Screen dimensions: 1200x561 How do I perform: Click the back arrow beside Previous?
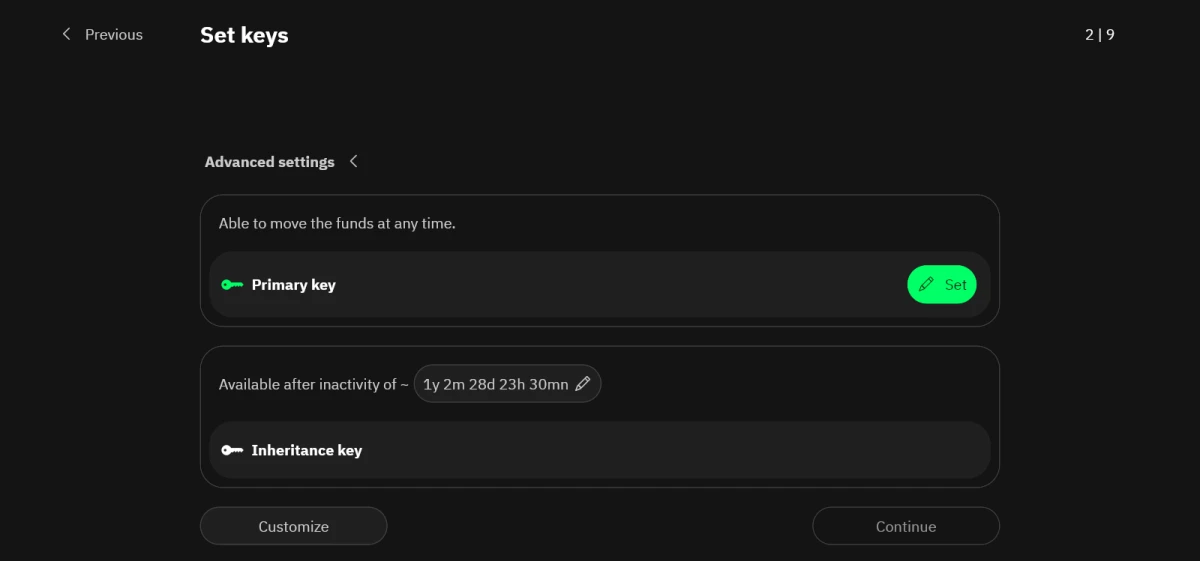click(x=67, y=34)
